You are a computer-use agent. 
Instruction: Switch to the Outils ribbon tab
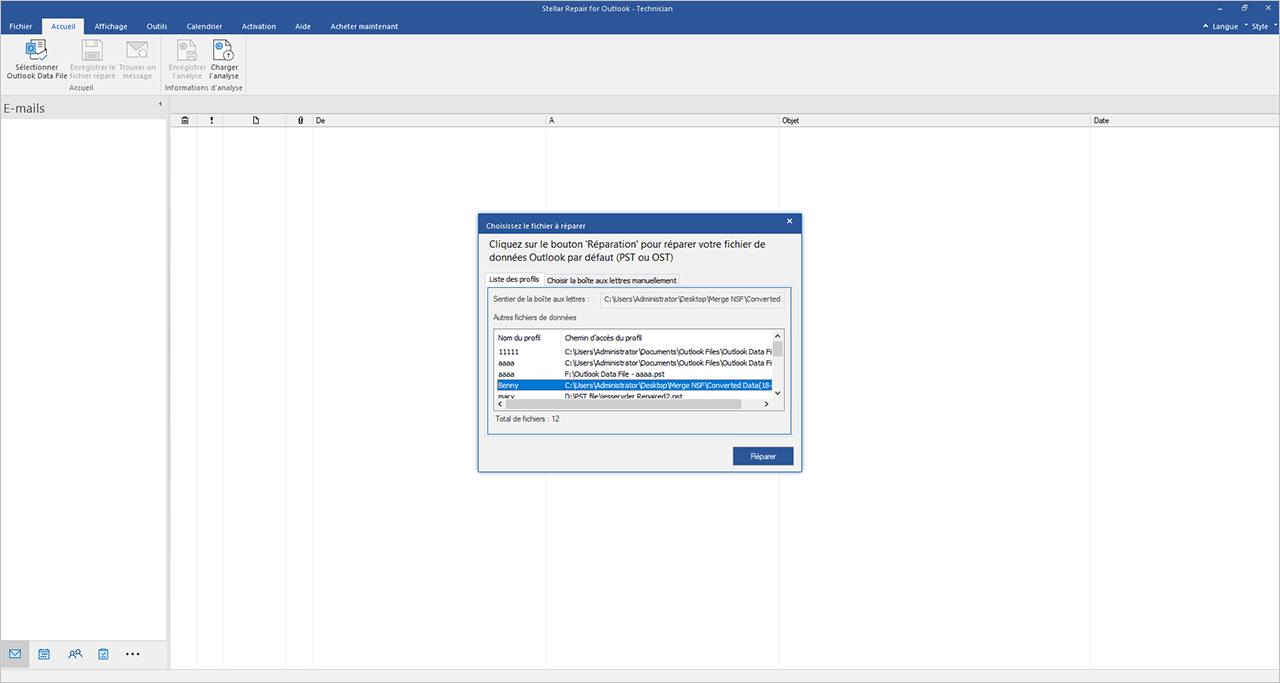click(157, 26)
